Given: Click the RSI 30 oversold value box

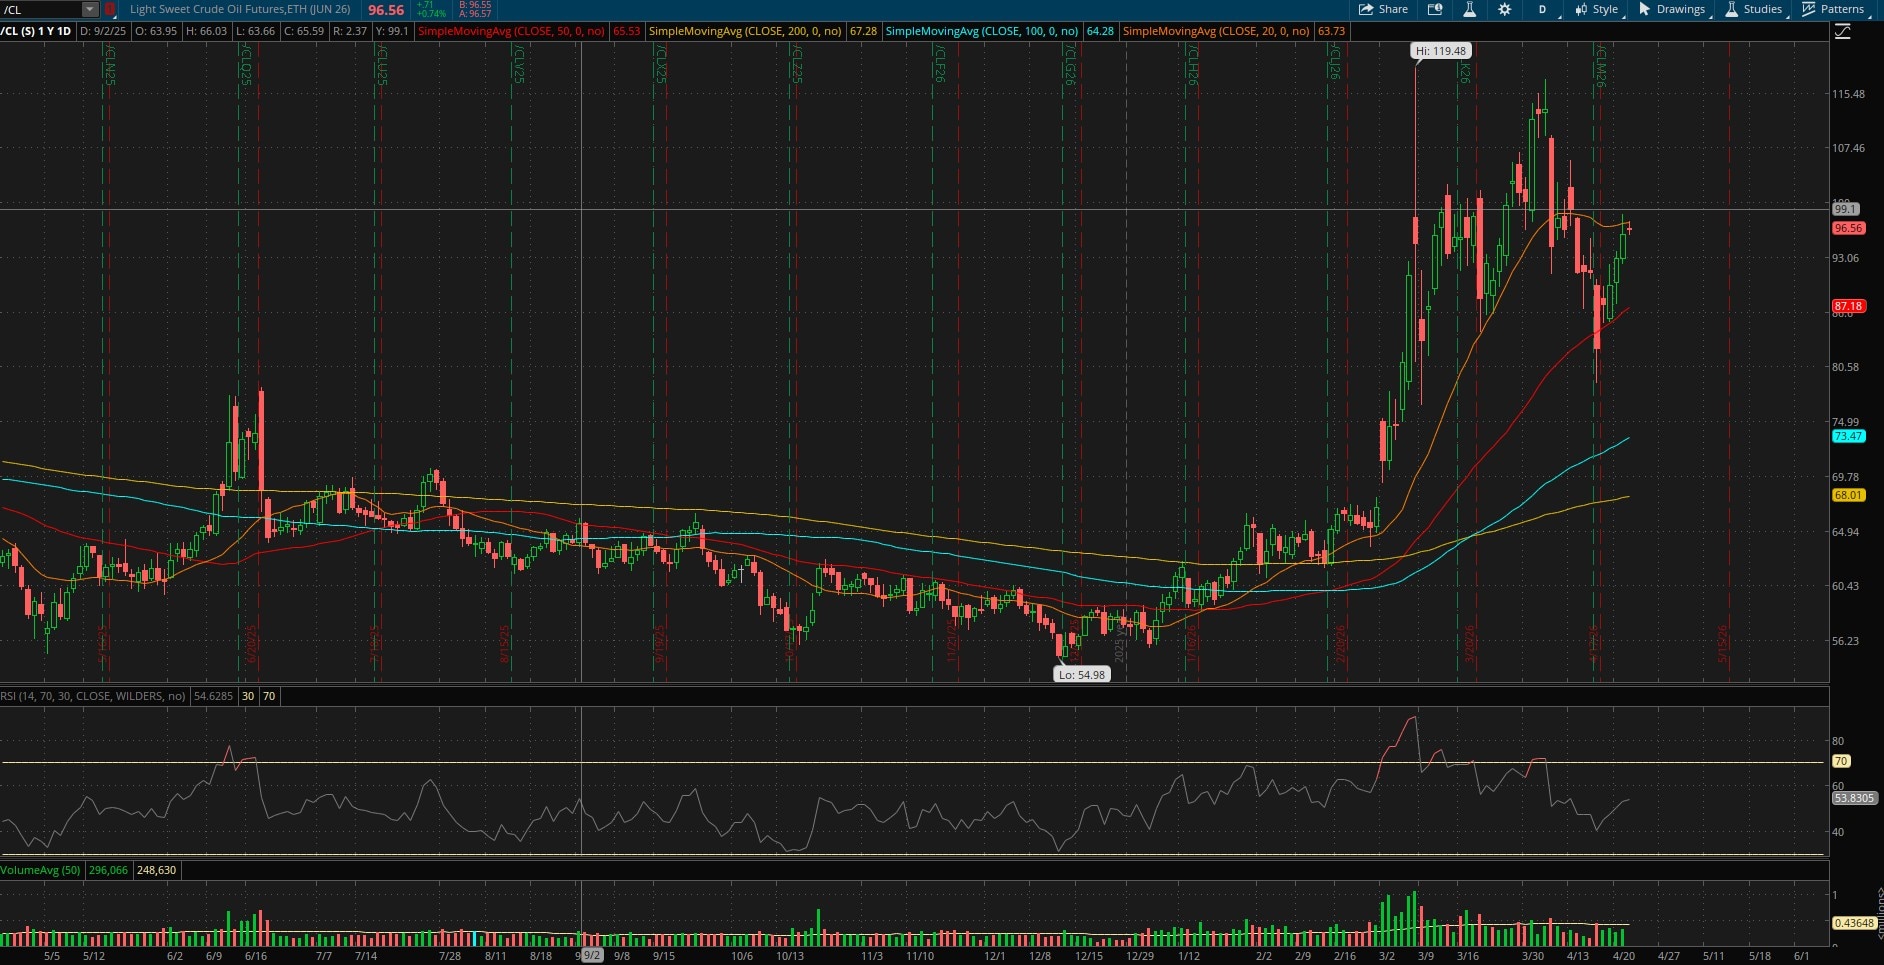Looking at the screenshot, I should [248, 696].
